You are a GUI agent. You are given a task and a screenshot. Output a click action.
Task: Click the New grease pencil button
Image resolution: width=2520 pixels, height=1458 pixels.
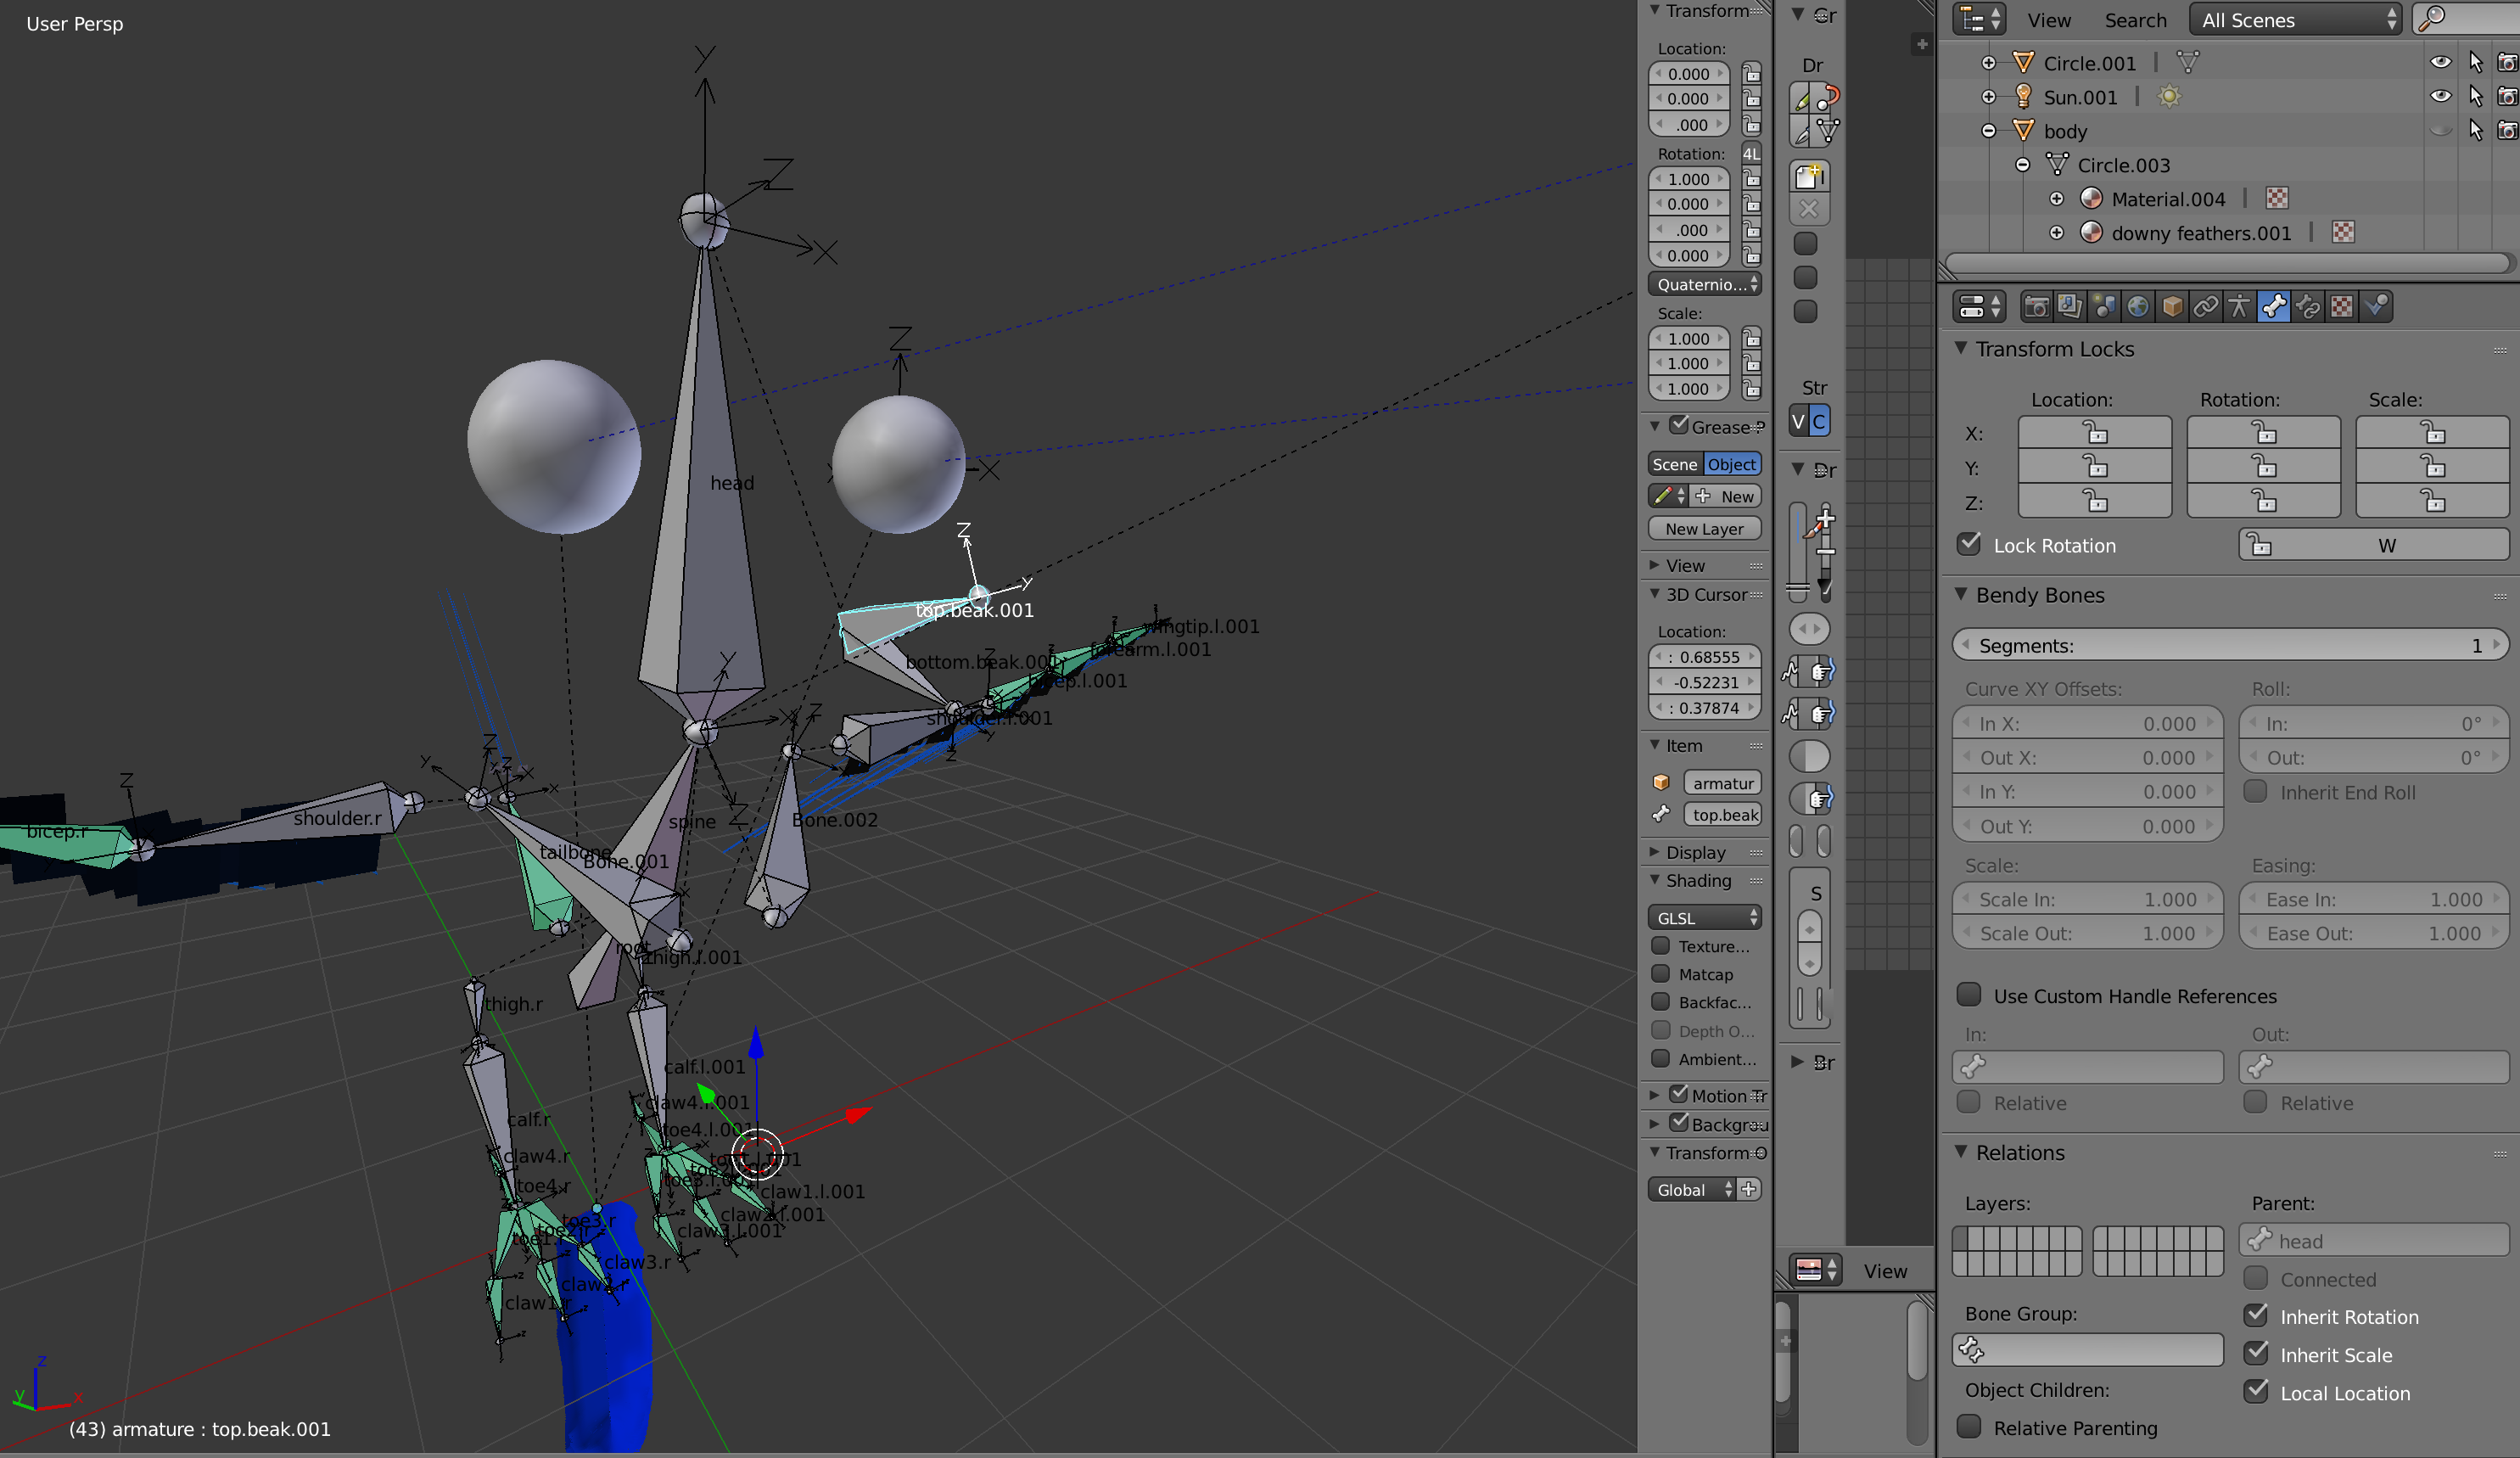point(1727,496)
